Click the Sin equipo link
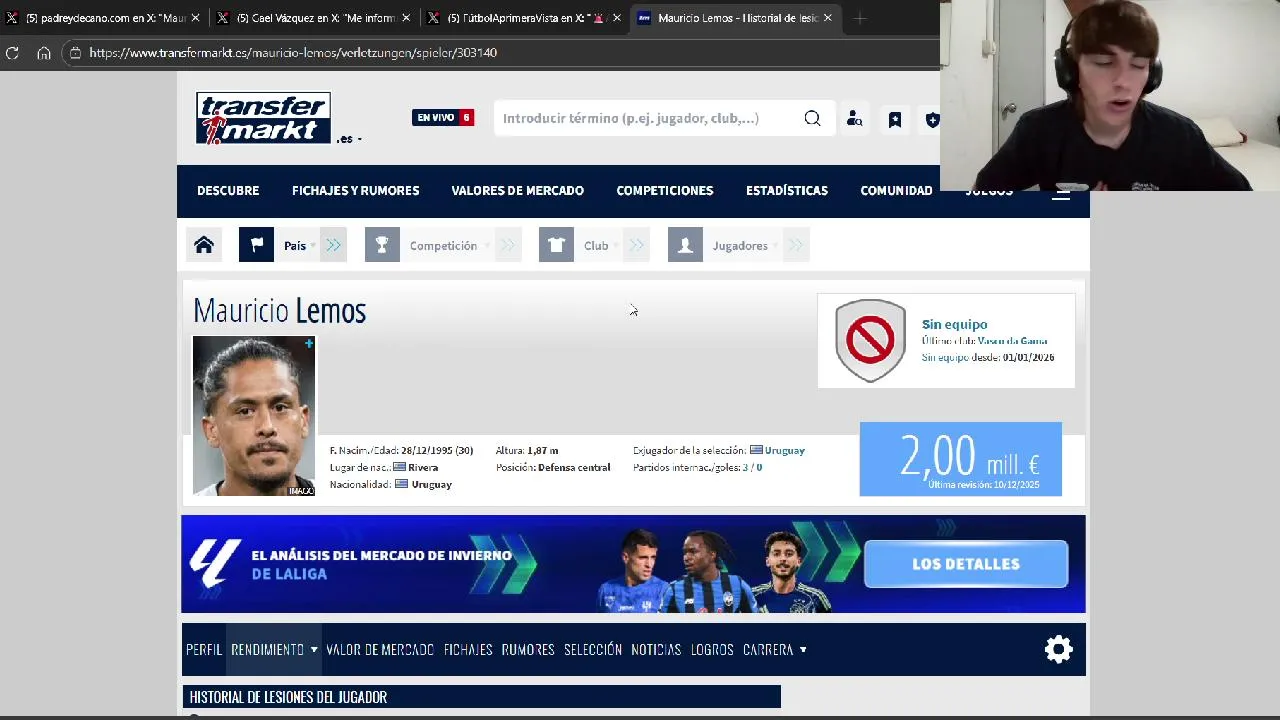The height and width of the screenshot is (720, 1280). (x=954, y=324)
